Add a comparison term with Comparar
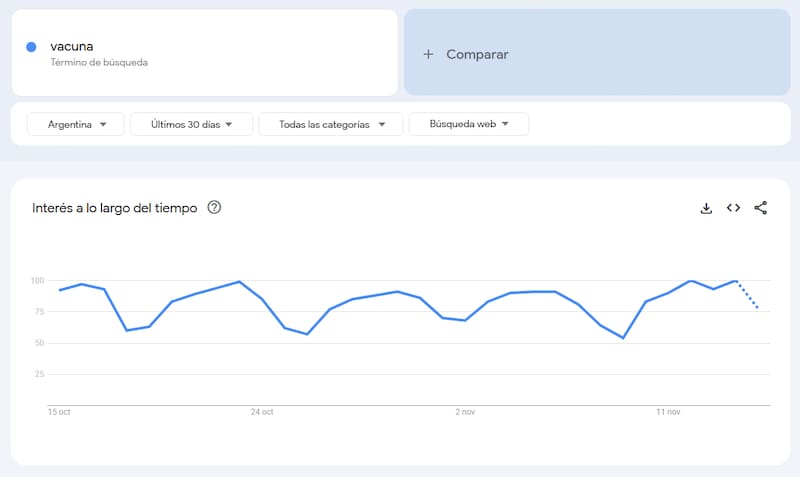This screenshot has width=800, height=477. (x=477, y=54)
